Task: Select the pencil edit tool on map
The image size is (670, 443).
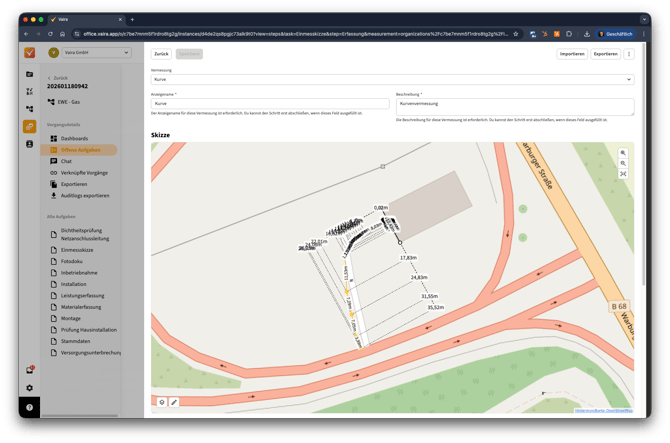Action: [174, 402]
